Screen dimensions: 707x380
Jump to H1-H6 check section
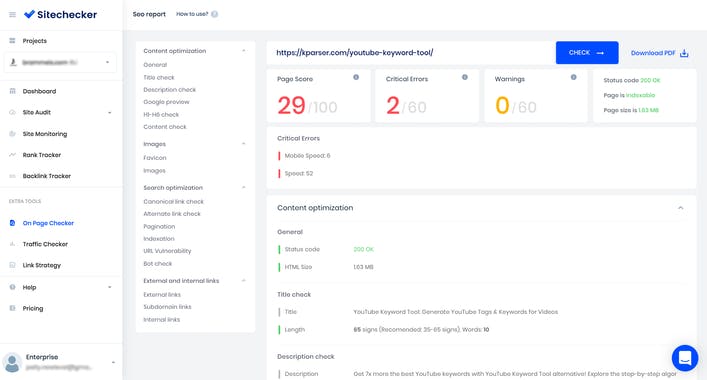[x=161, y=114]
